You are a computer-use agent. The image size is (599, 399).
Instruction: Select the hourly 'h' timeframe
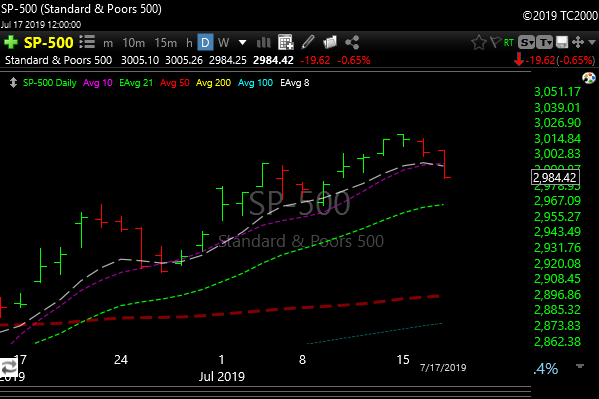189,43
